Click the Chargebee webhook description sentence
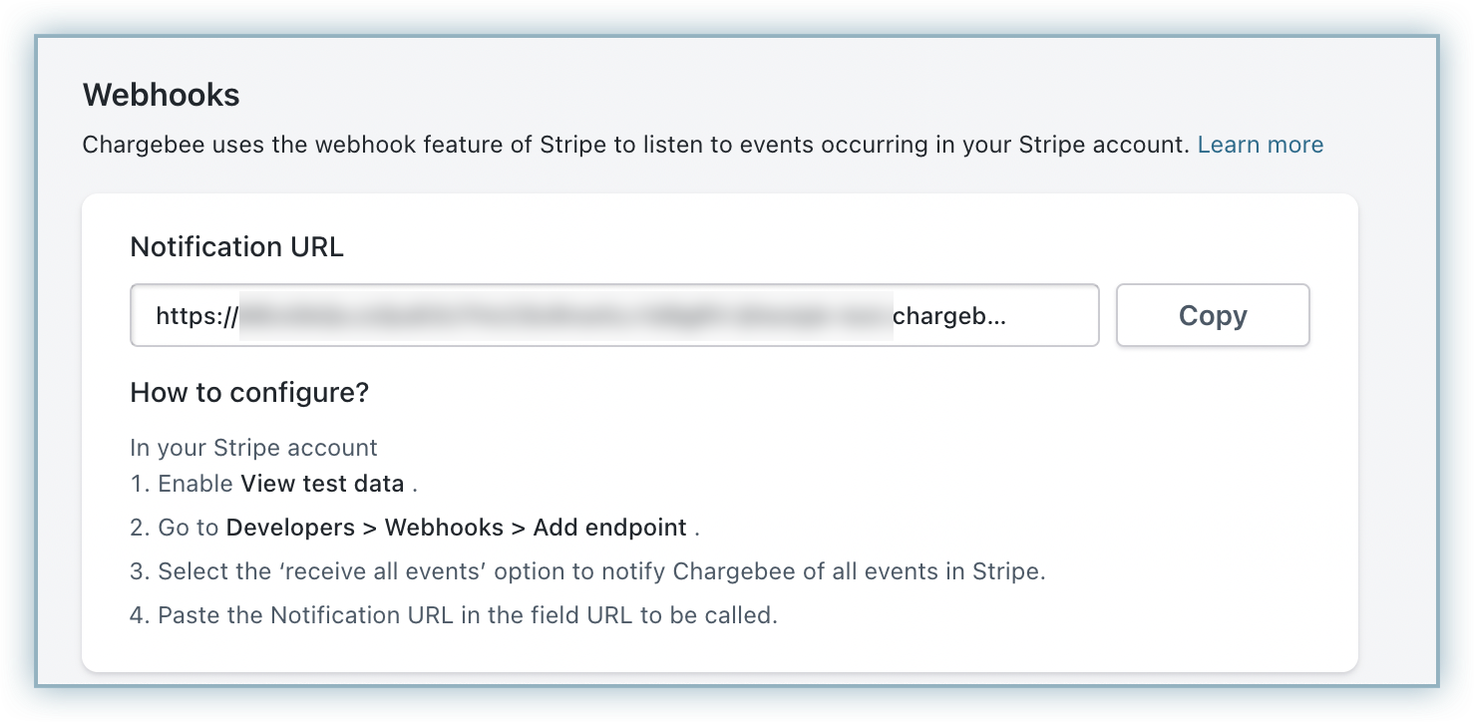Viewport: 1474px width, 722px height. 635,145
